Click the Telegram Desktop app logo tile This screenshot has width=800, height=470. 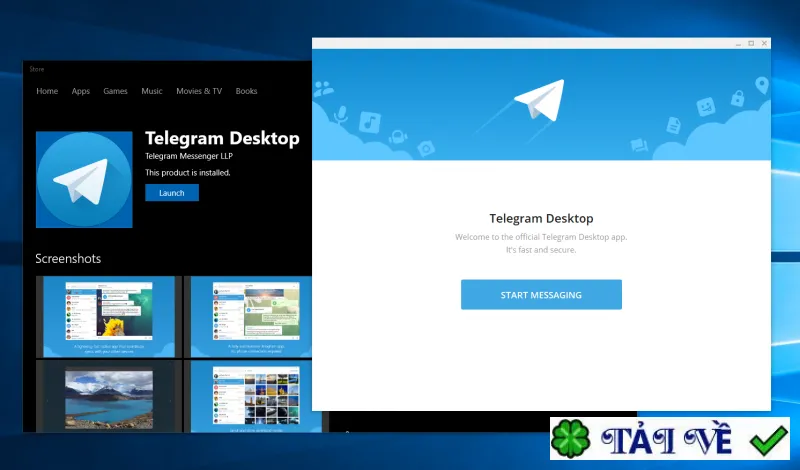pyautogui.click(x=84, y=180)
